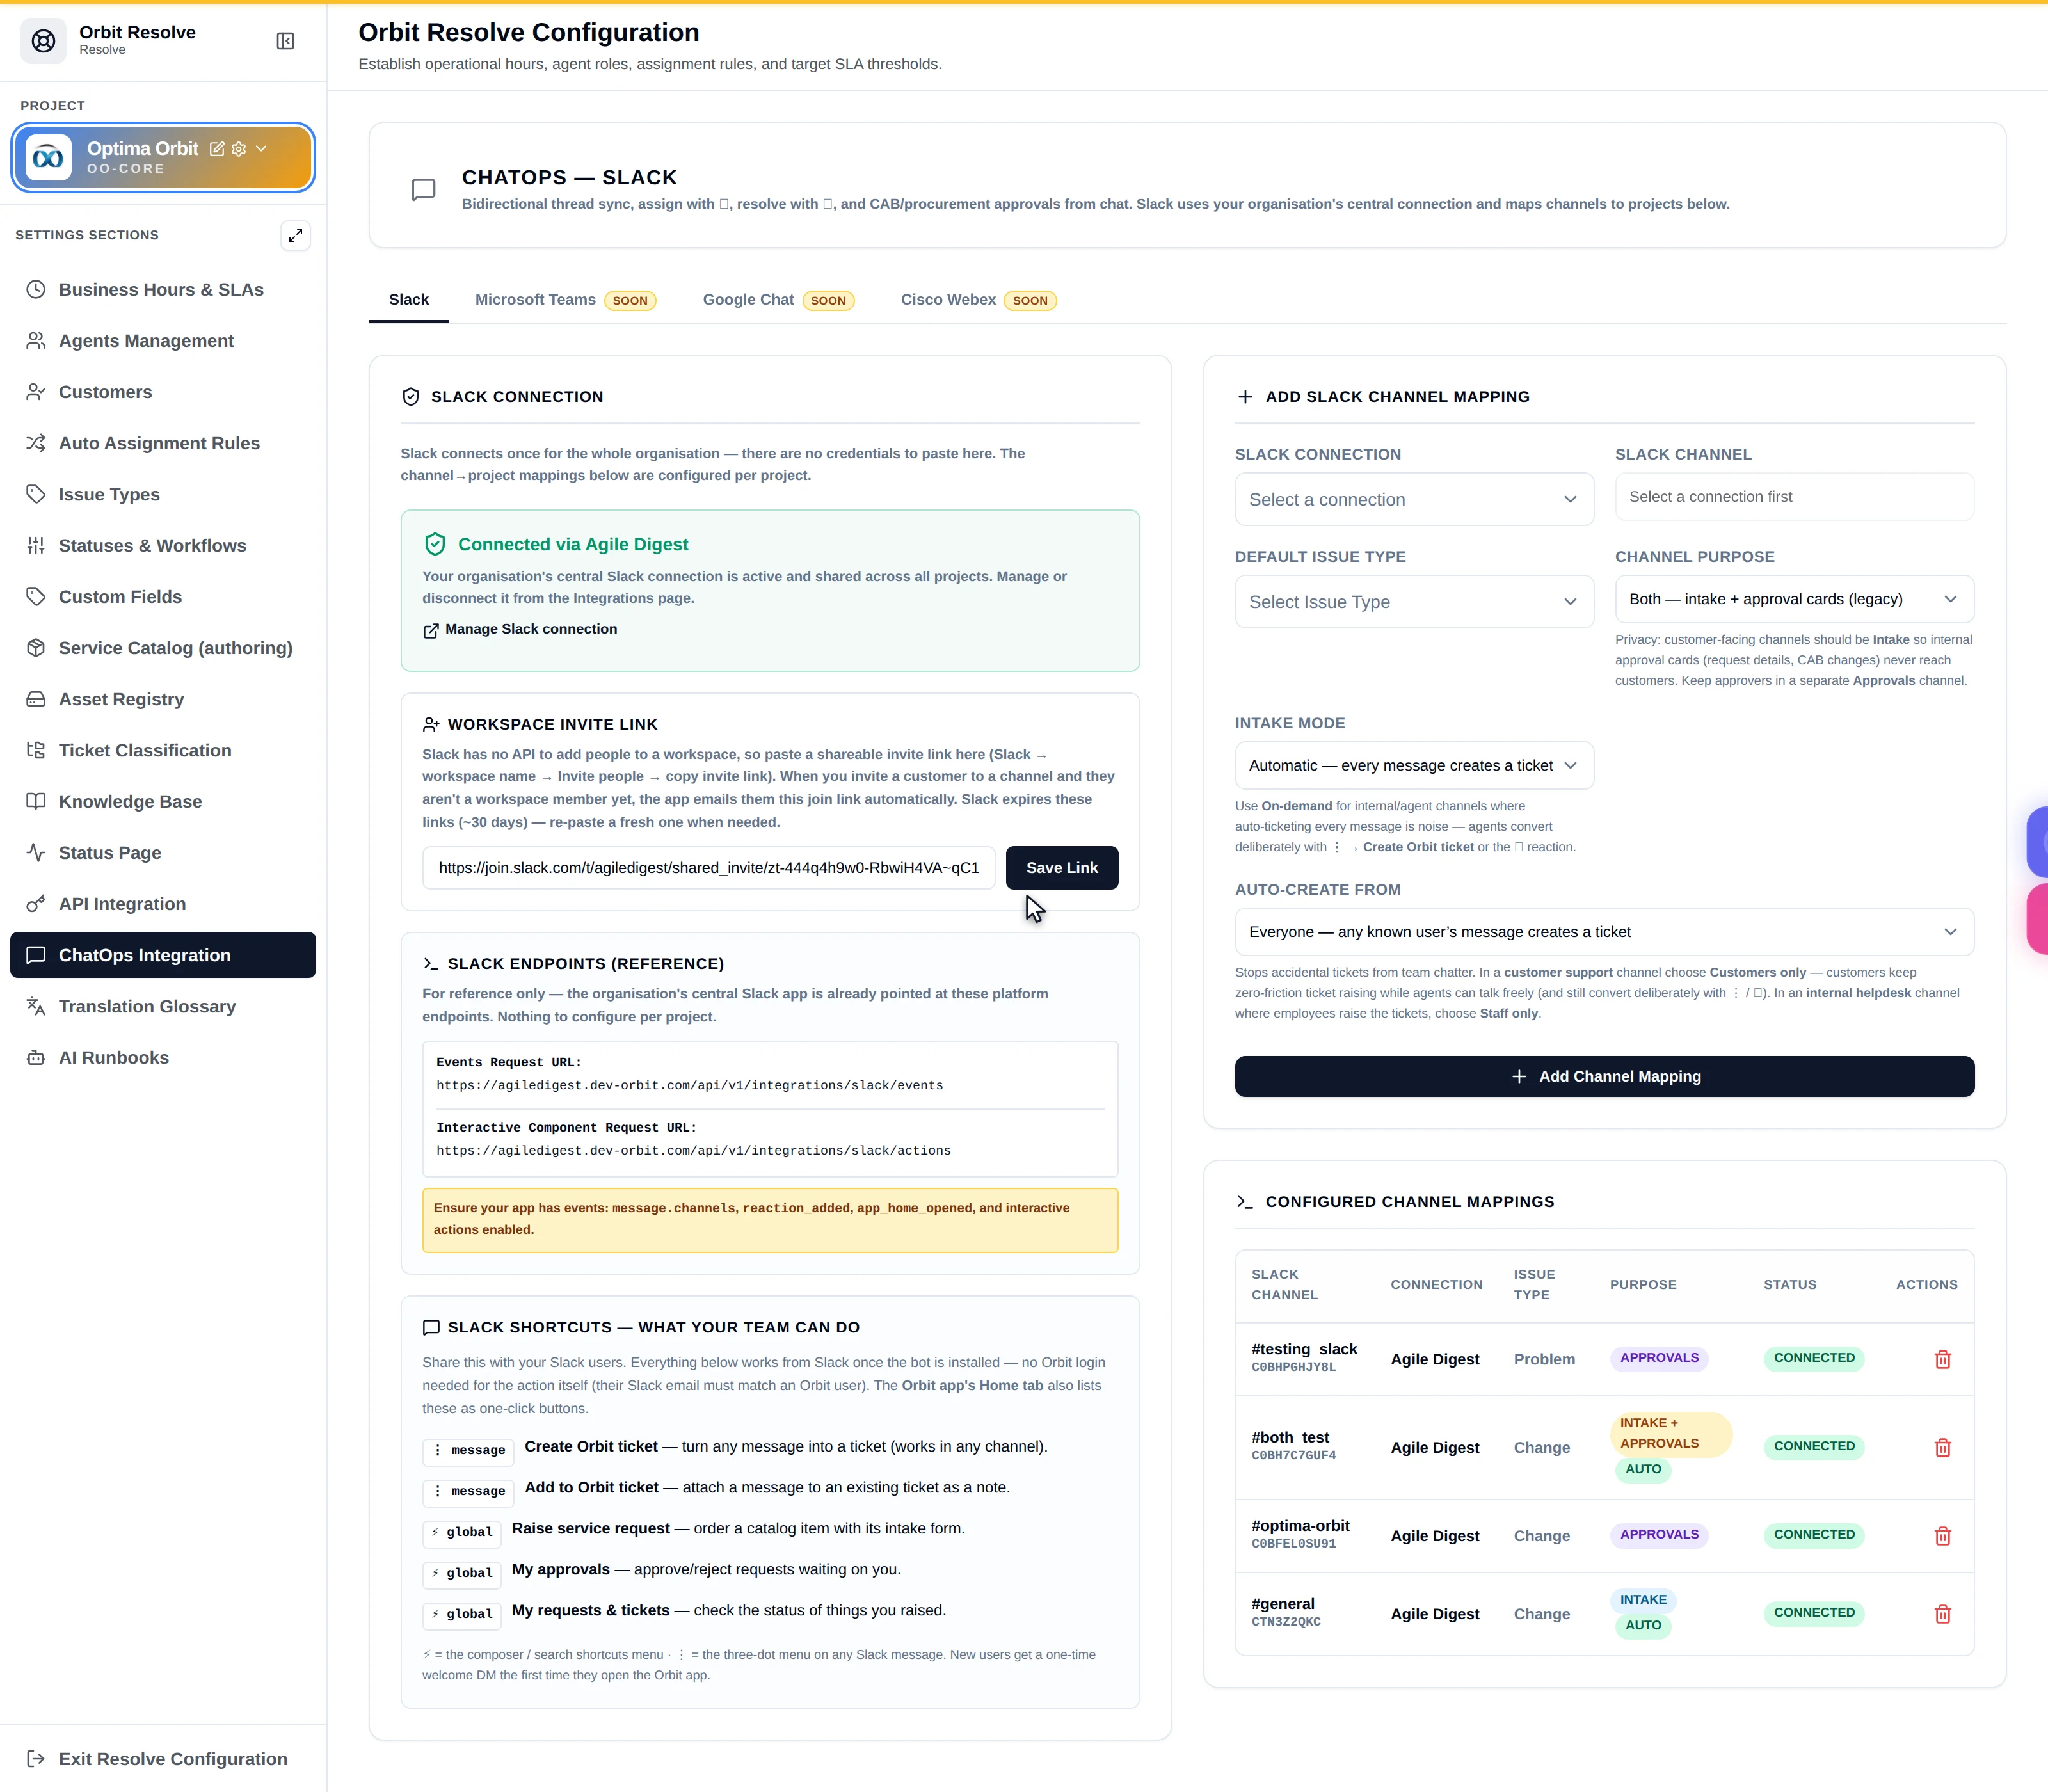2048x1792 pixels.
Task: Click the Orbit Resolve logo icon
Action: [x=43, y=41]
